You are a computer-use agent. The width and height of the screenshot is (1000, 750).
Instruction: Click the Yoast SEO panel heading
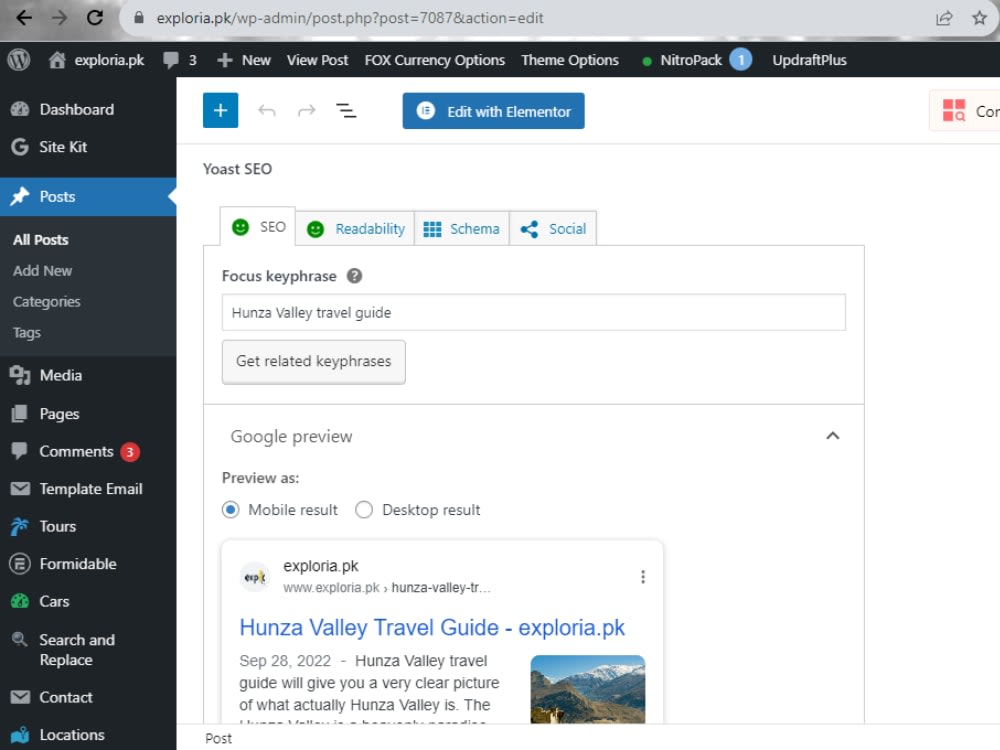(237, 169)
